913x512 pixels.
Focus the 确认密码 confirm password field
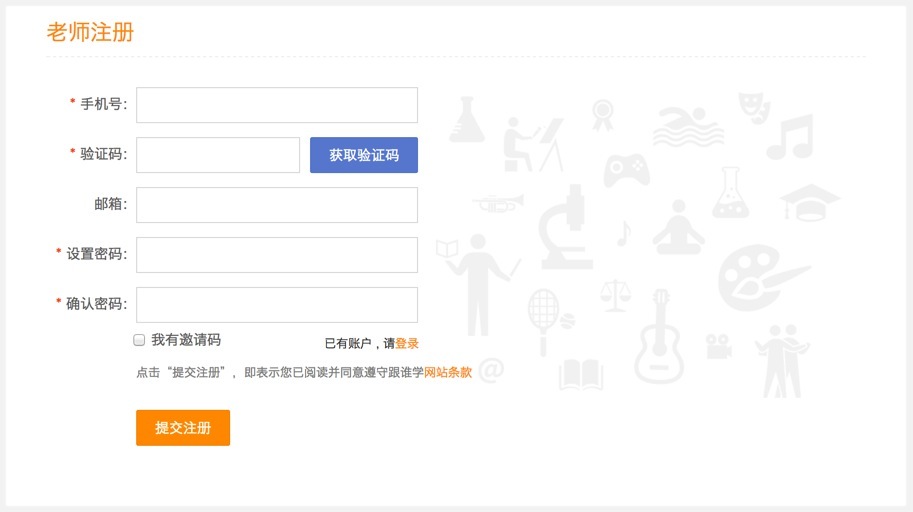[x=277, y=305]
